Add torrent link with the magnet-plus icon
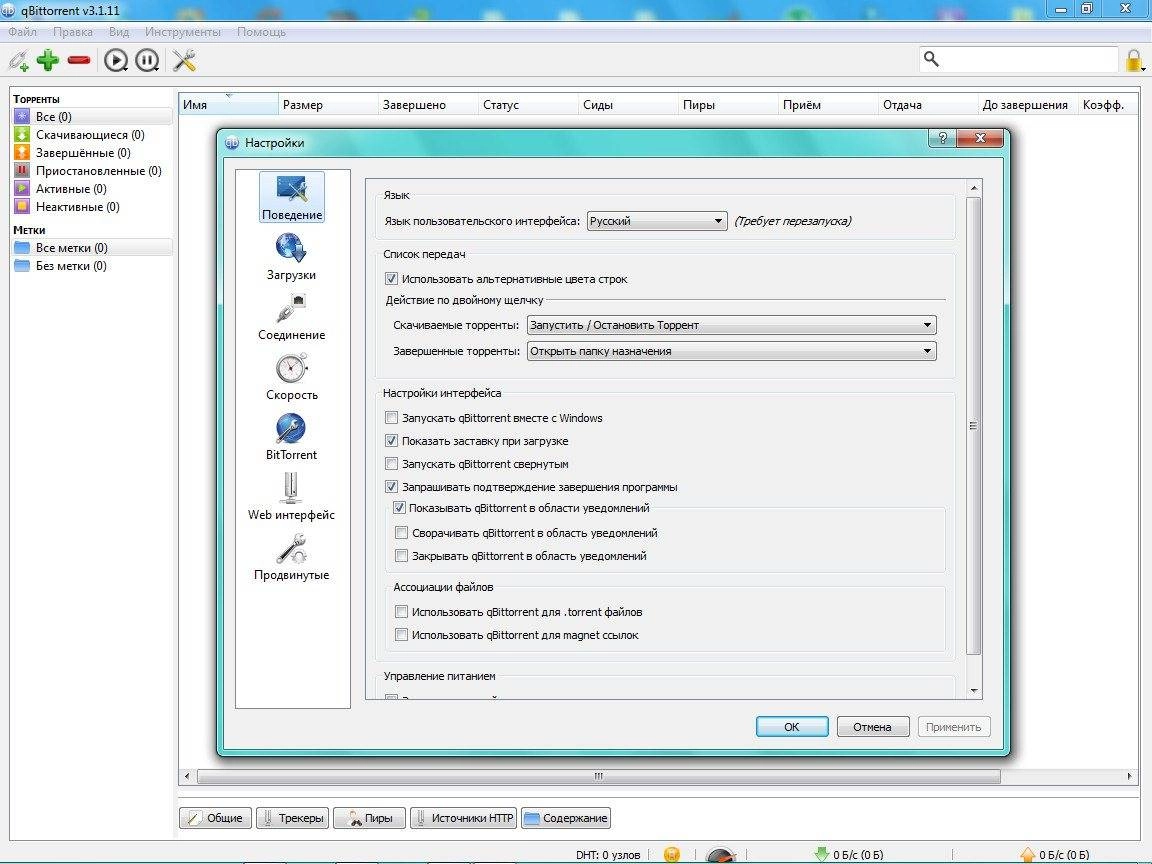The width and height of the screenshot is (1152, 864). (19, 60)
